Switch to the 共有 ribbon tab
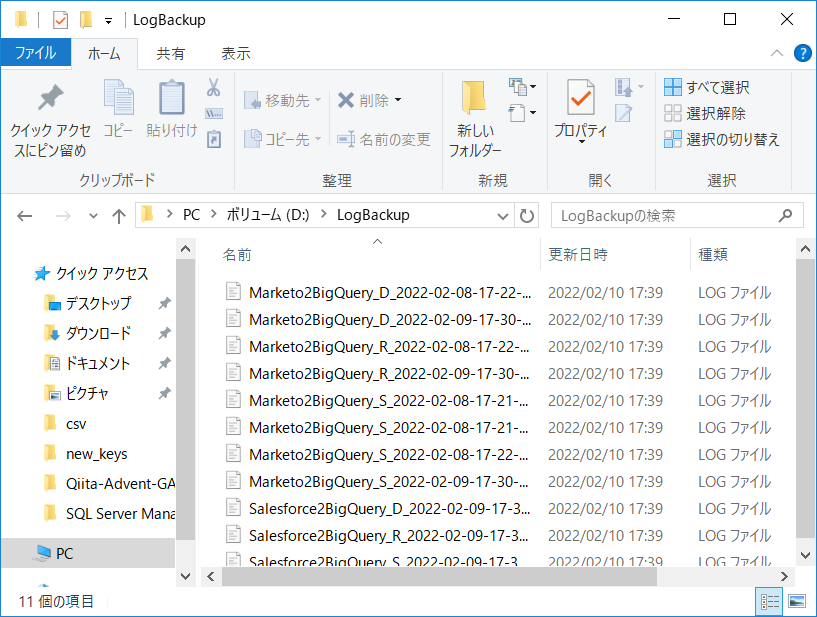The width and height of the screenshot is (817, 617). pos(171,53)
